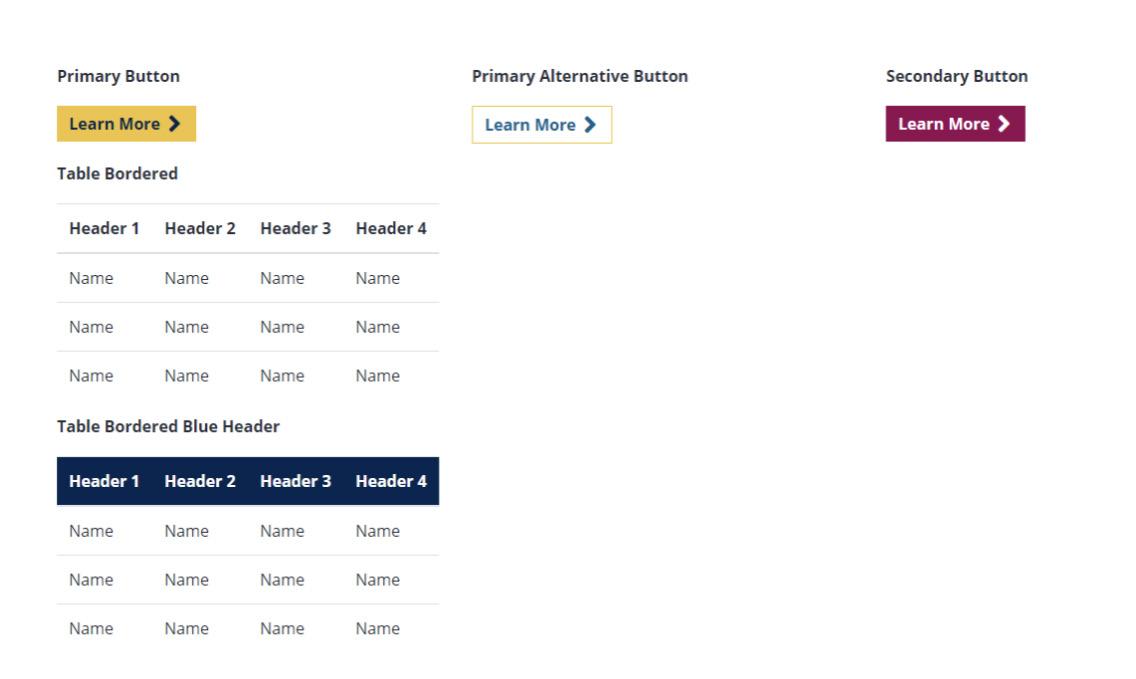Select Header 3 in the white-header table
This screenshot has width=1136, height=679.
pos(295,229)
